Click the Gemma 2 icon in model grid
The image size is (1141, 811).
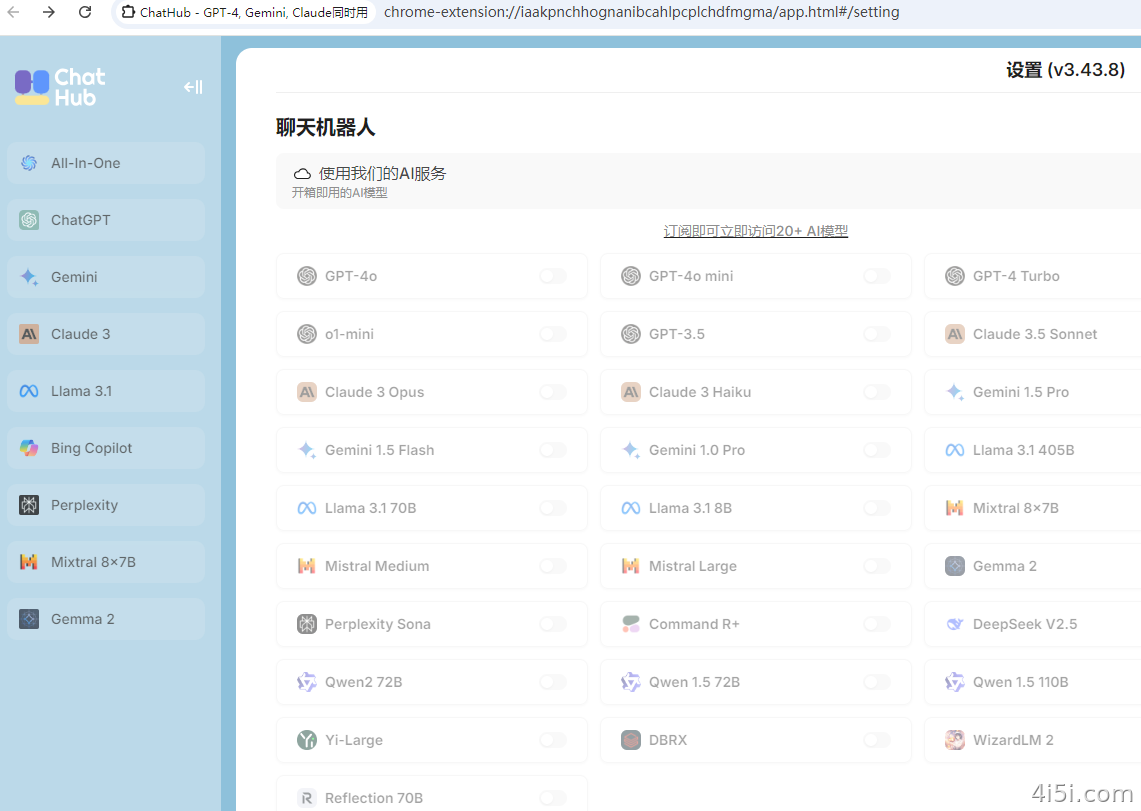tap(955, 566)
